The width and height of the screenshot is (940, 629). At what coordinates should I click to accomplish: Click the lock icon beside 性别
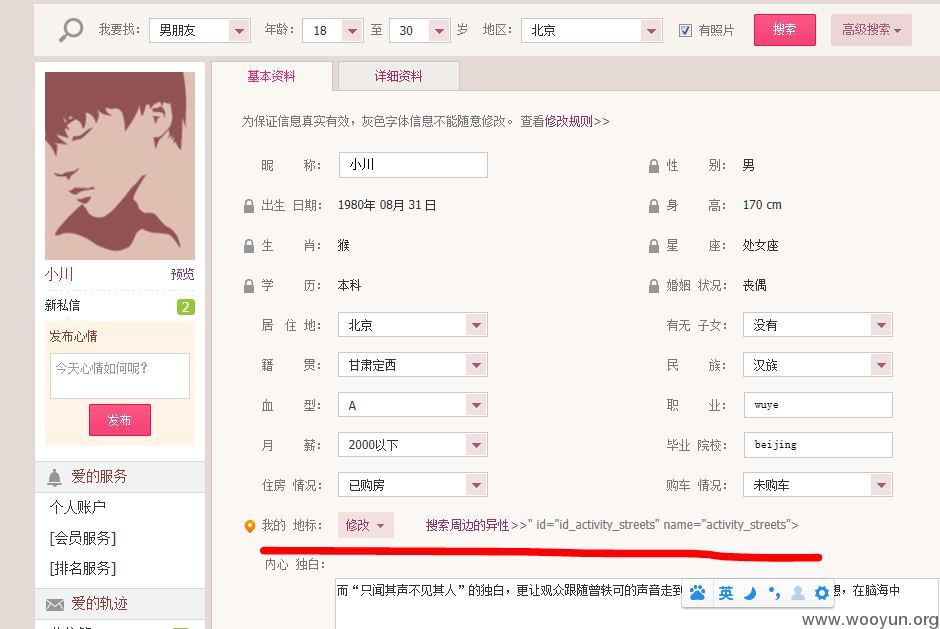click(654, 166)
